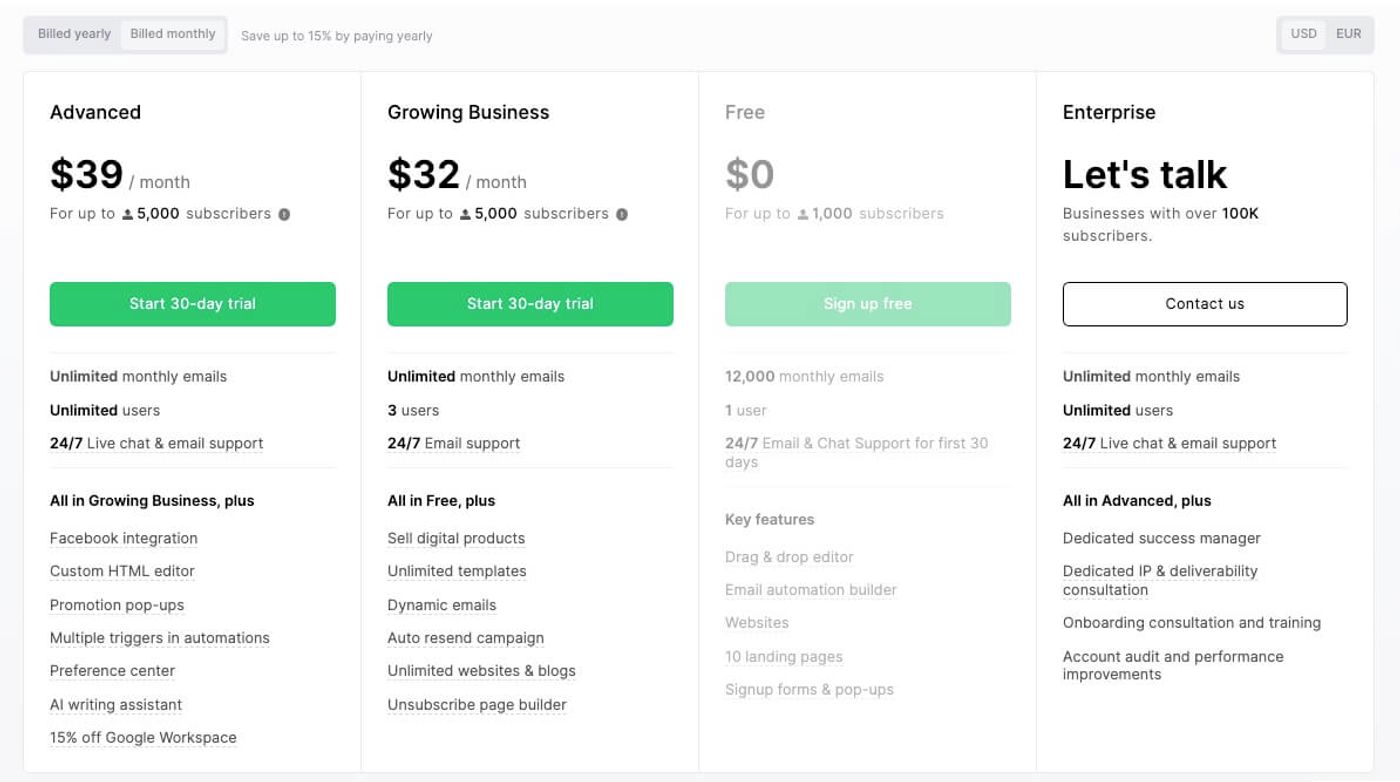Click Unsubscribe page builder feature
The height and width of the screenshot is (782, 1400).
click(477, 705)
